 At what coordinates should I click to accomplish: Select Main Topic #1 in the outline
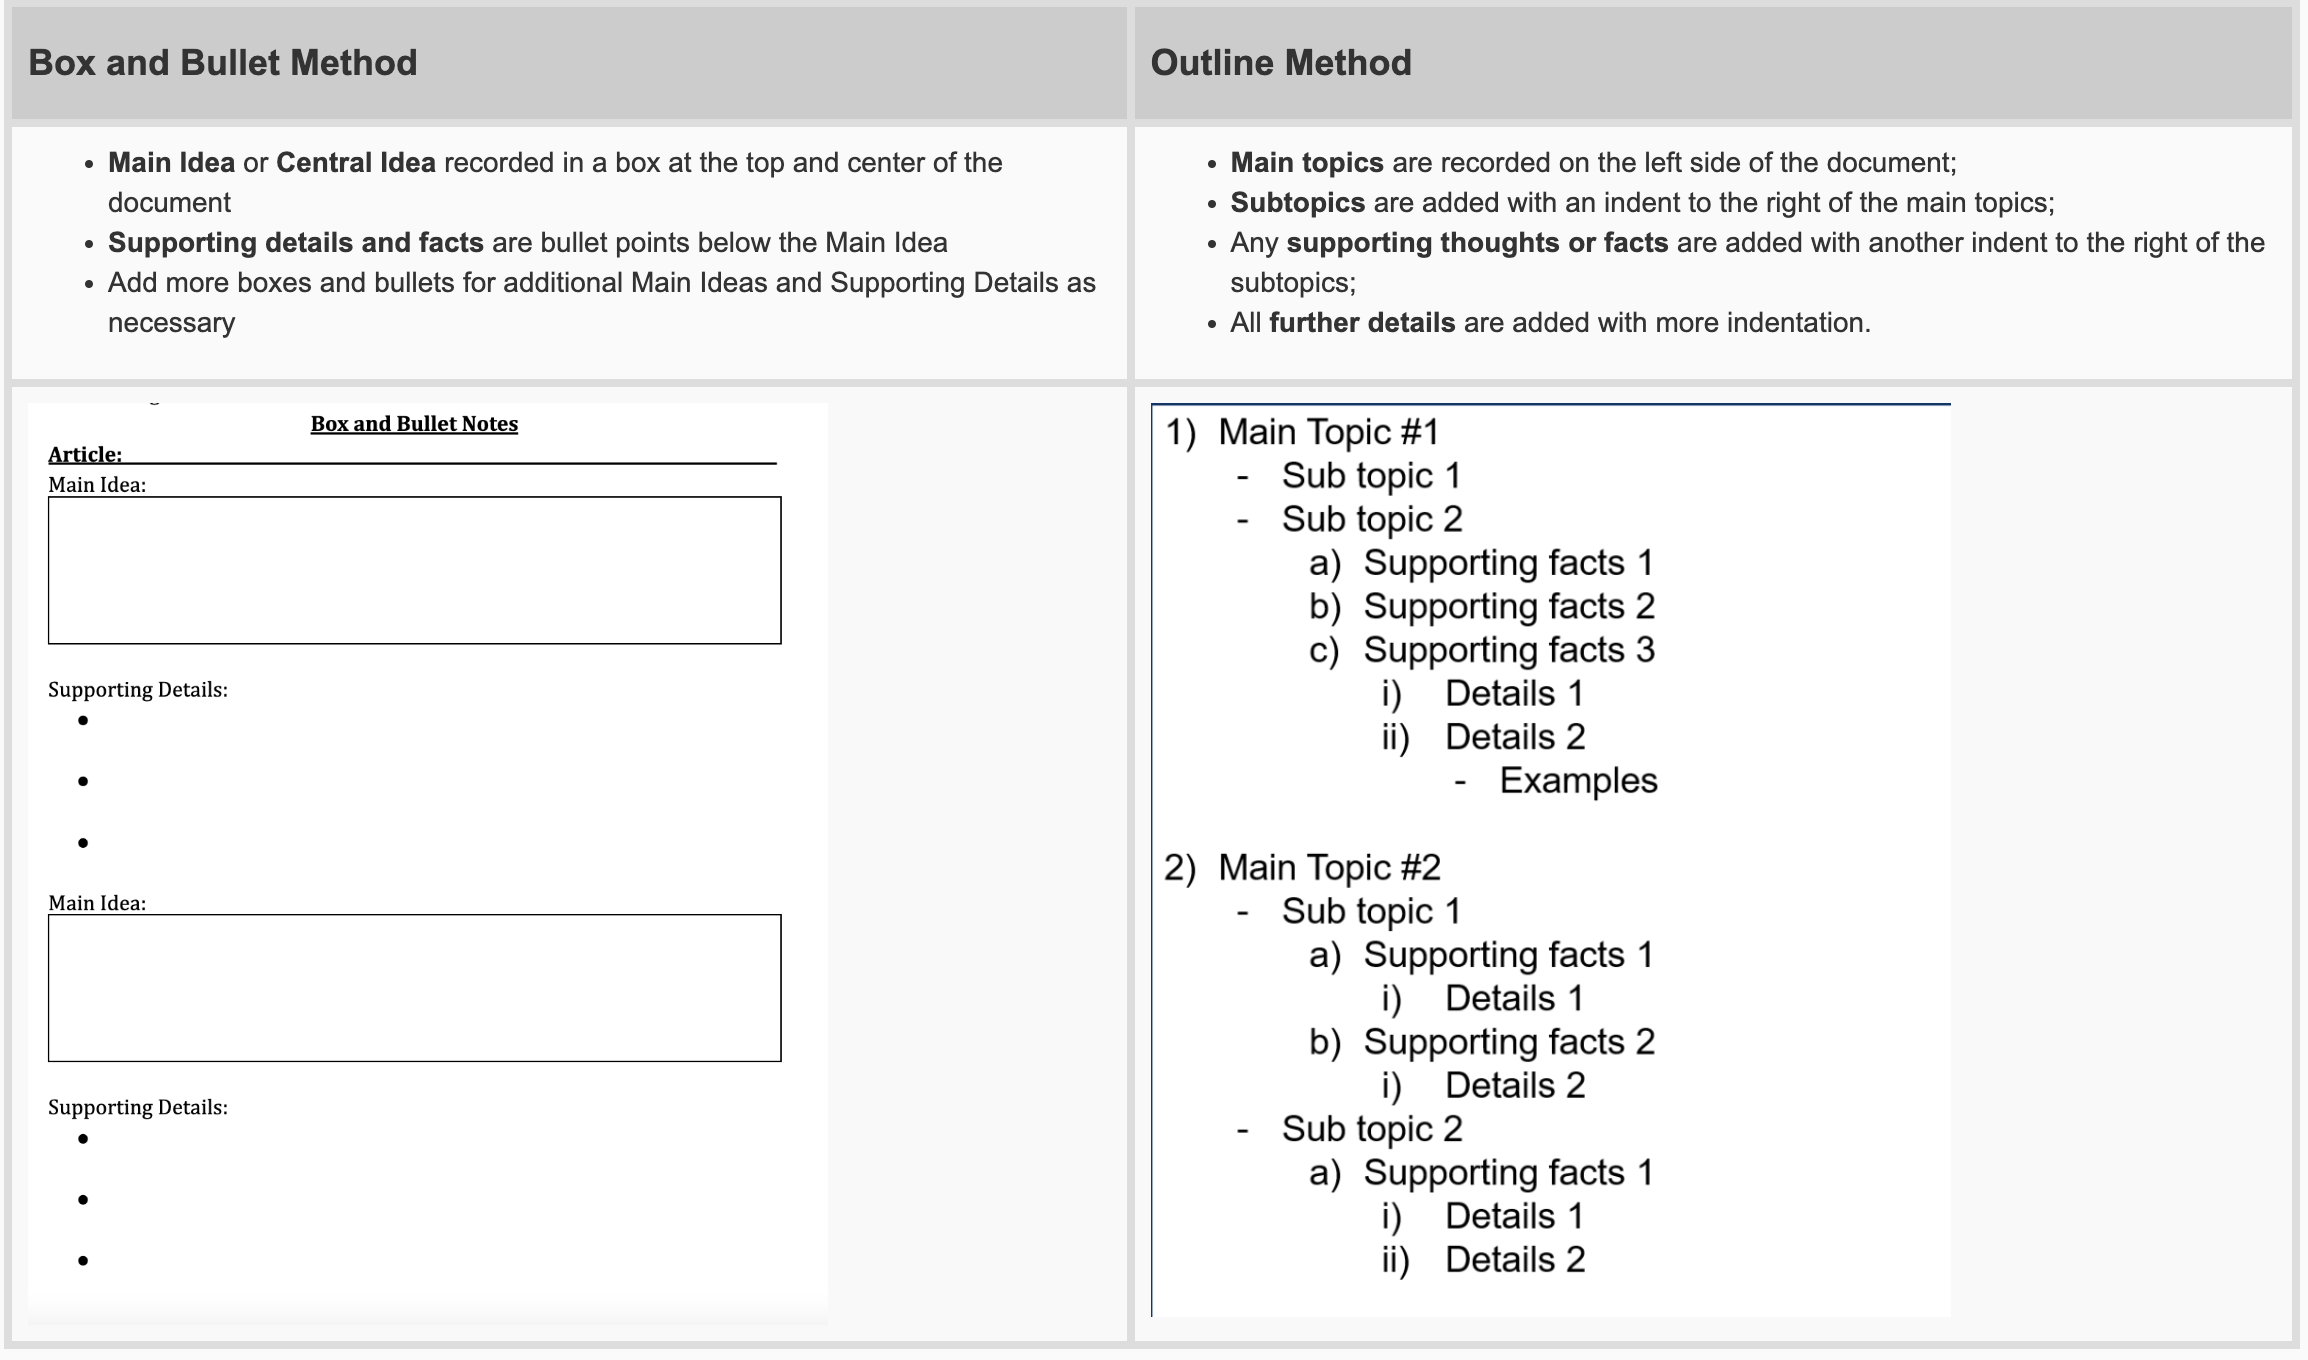tap(1328, 431)
